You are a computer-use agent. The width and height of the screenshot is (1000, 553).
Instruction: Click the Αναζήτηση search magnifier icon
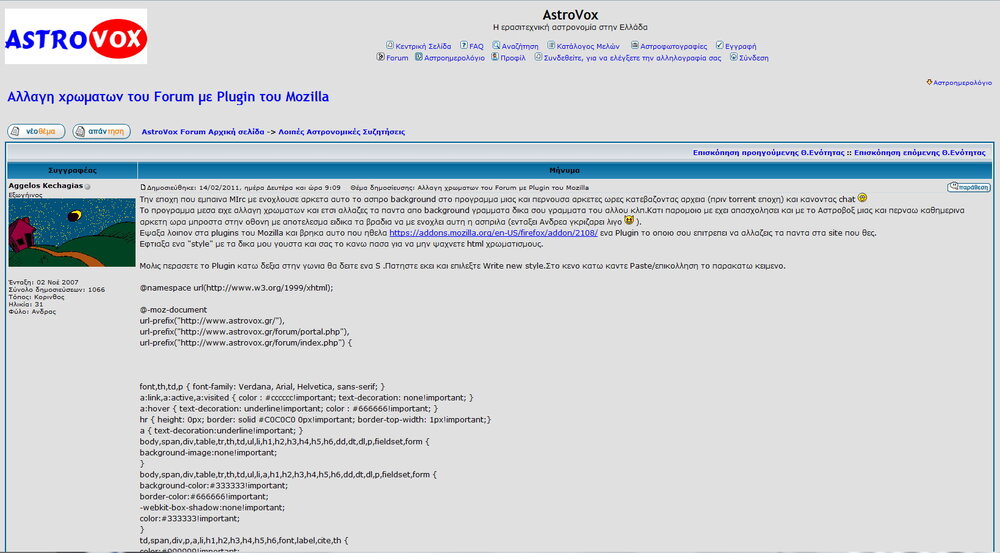pyautogui.click(x=496, y=45)
